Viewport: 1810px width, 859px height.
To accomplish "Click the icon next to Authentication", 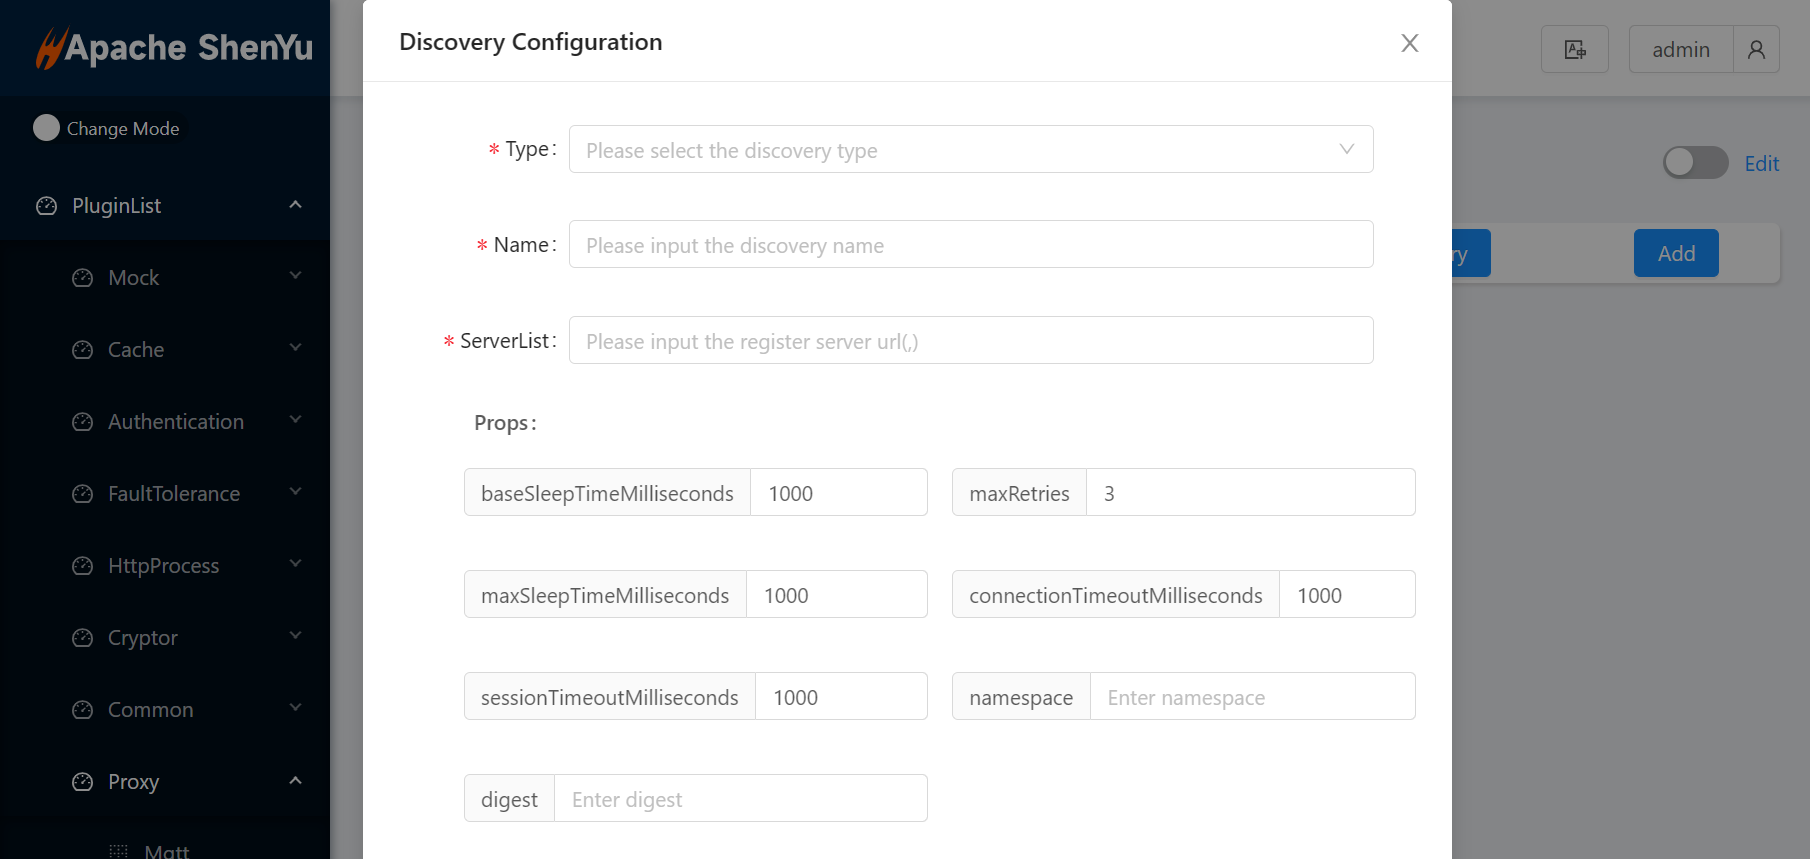I will [x=83, y=422].
